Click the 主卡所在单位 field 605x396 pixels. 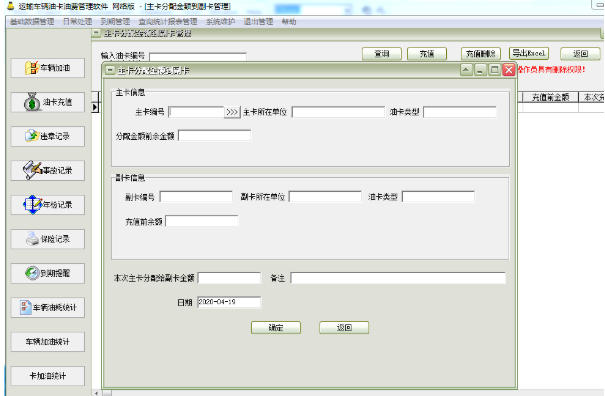coord(338,112)
